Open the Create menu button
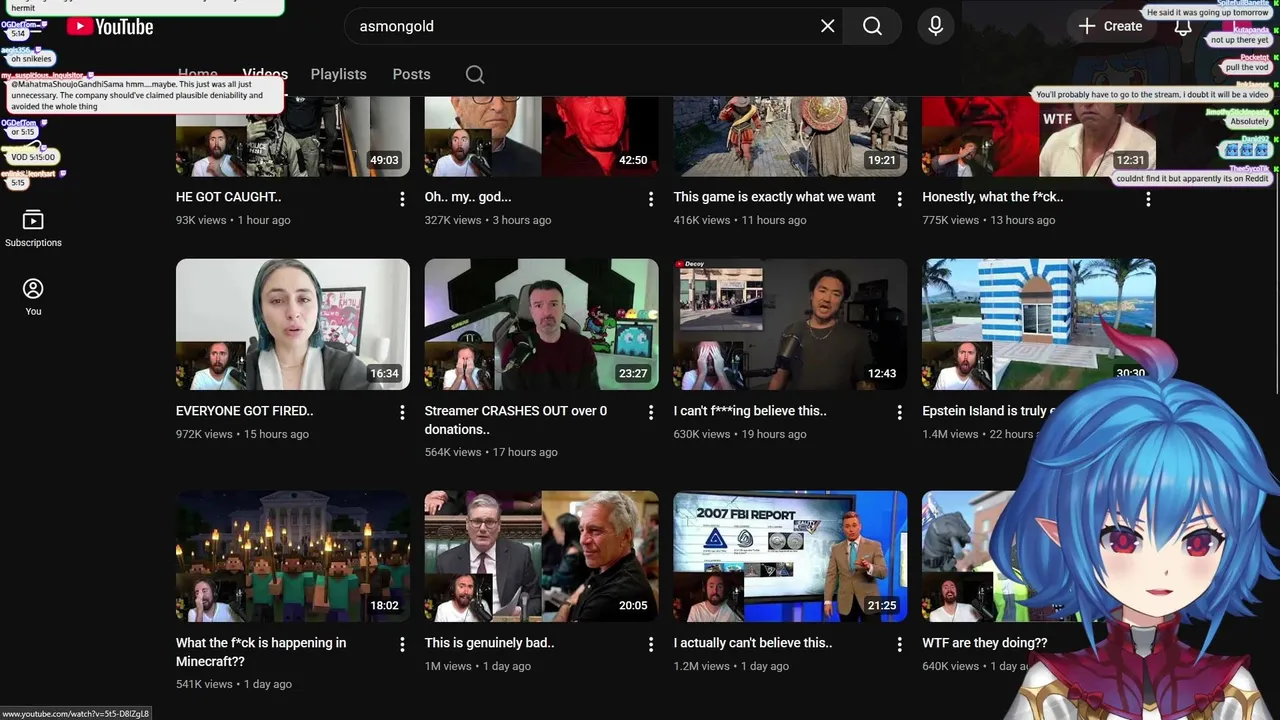 click(1110, 26)
